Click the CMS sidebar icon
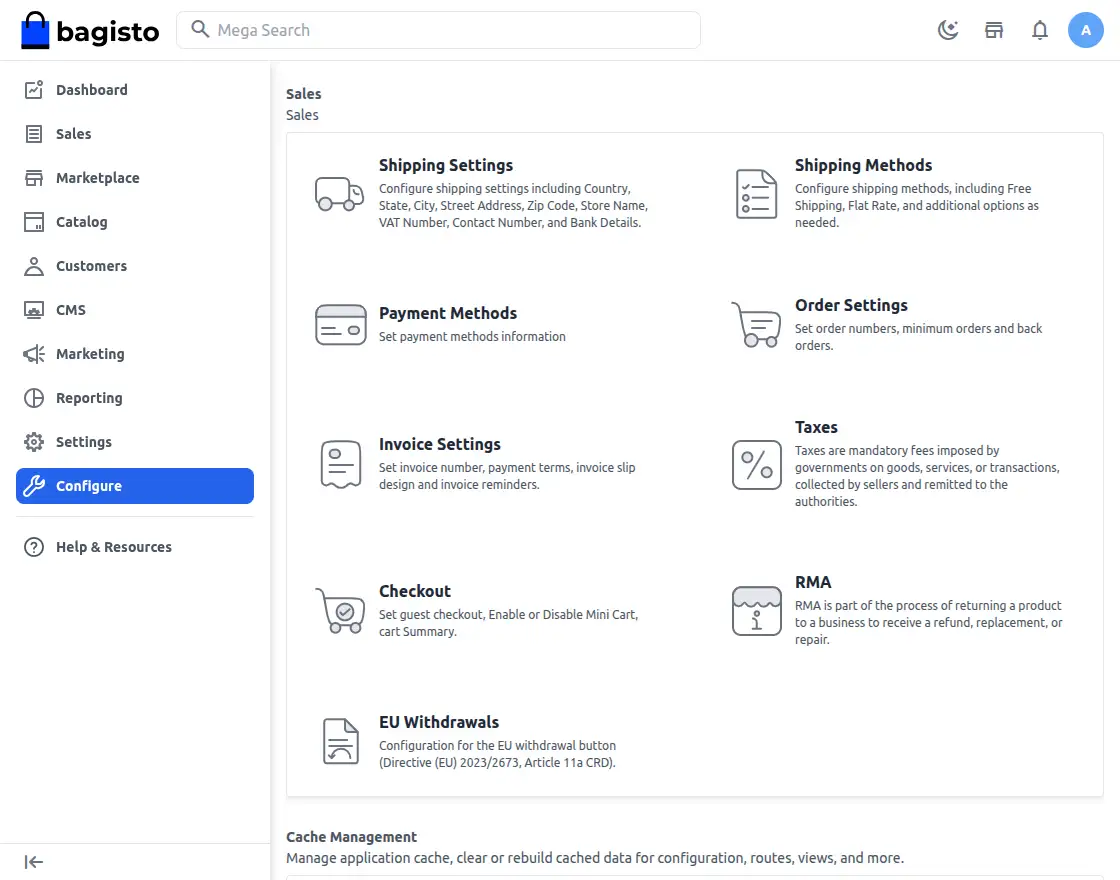The image size is (1120, 880). (34, 310)
